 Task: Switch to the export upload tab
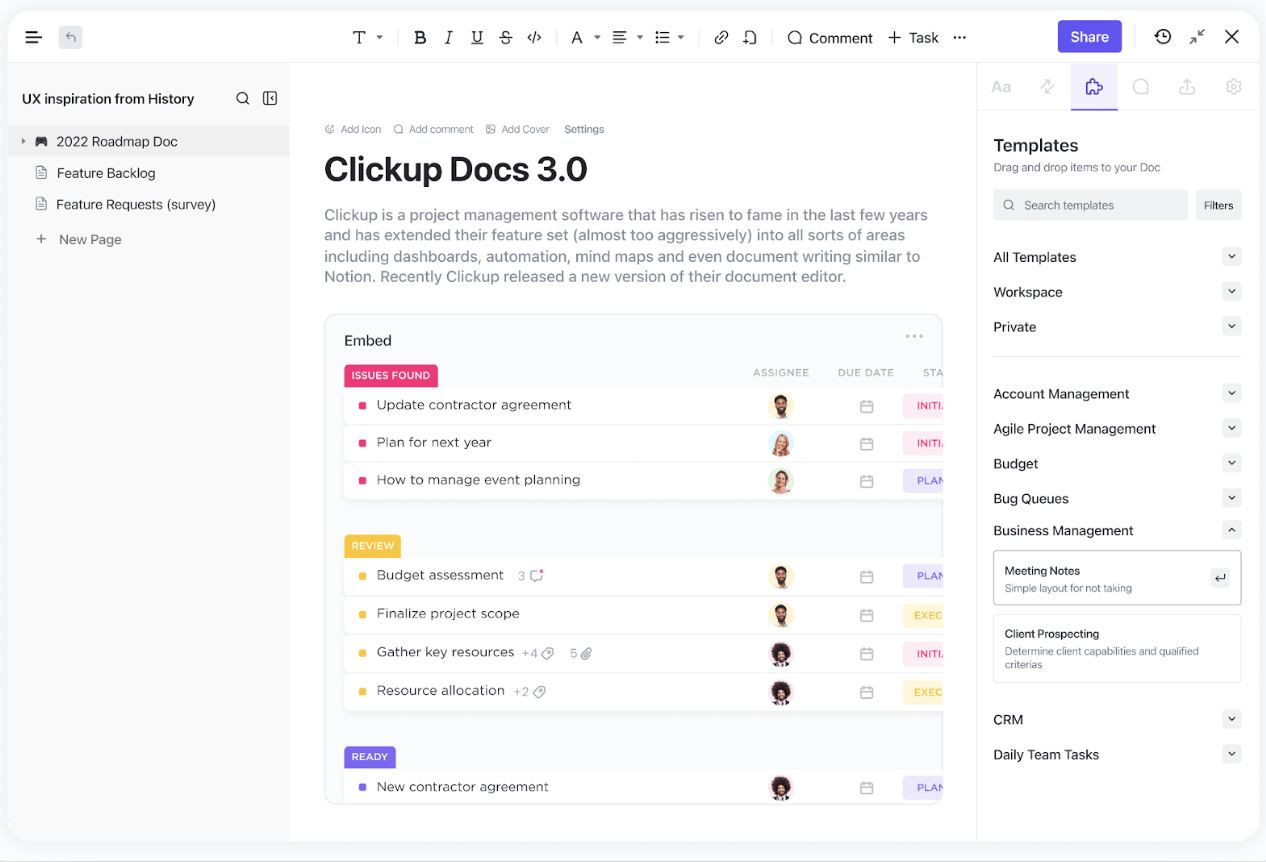pyautogui.click(x=1187, y=87)
